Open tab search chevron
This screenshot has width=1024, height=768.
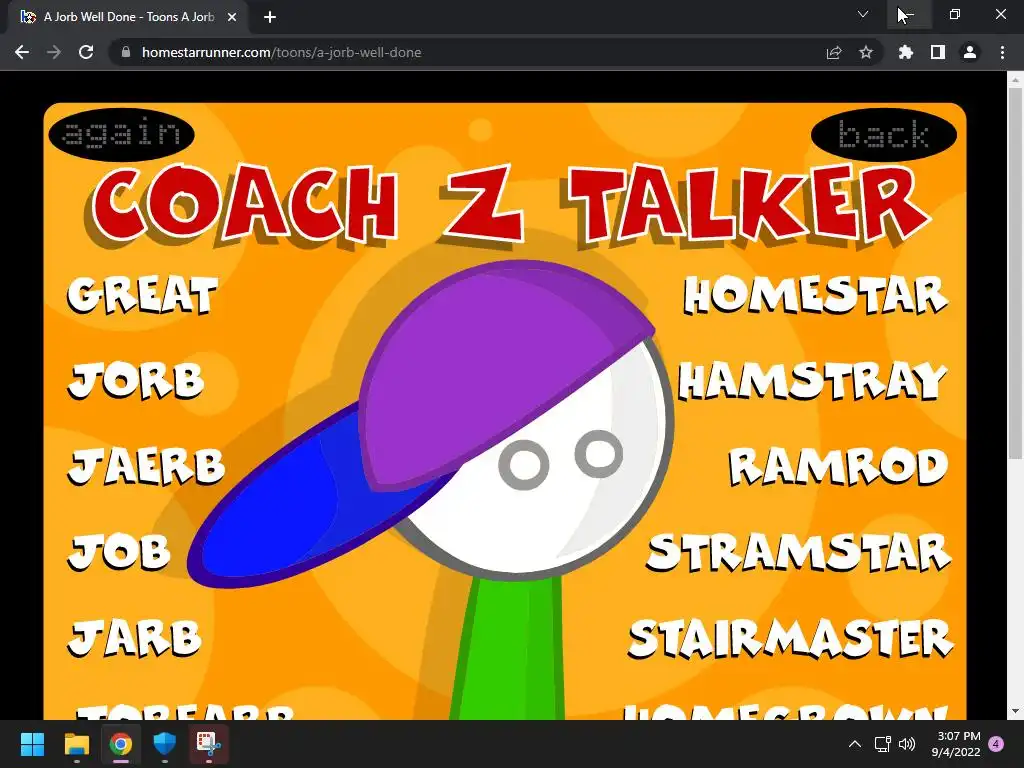pyautogui.click(x=863, y=14)
